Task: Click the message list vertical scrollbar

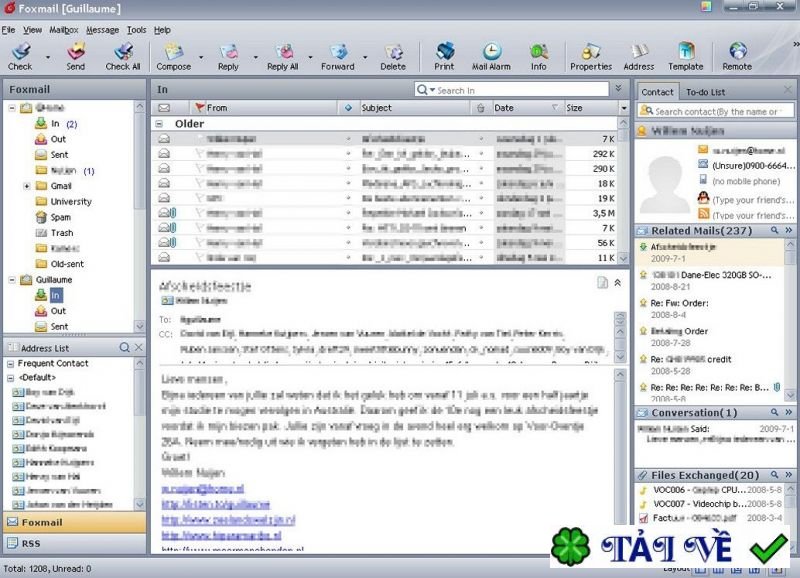Action: coord(623,189)
